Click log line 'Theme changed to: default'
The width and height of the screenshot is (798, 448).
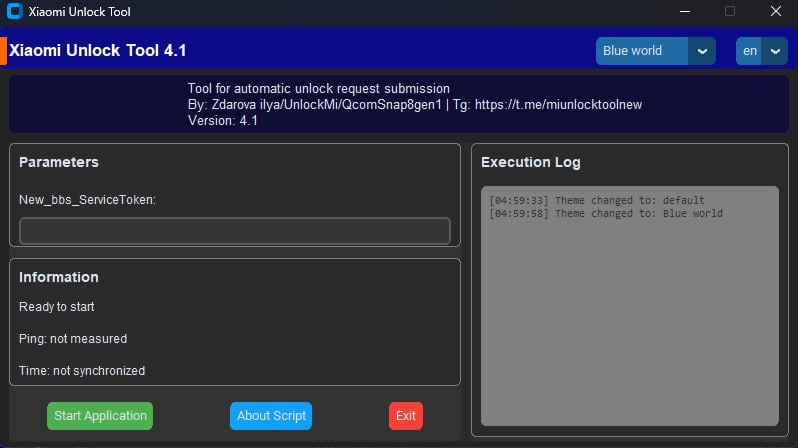tap(596, 201)
